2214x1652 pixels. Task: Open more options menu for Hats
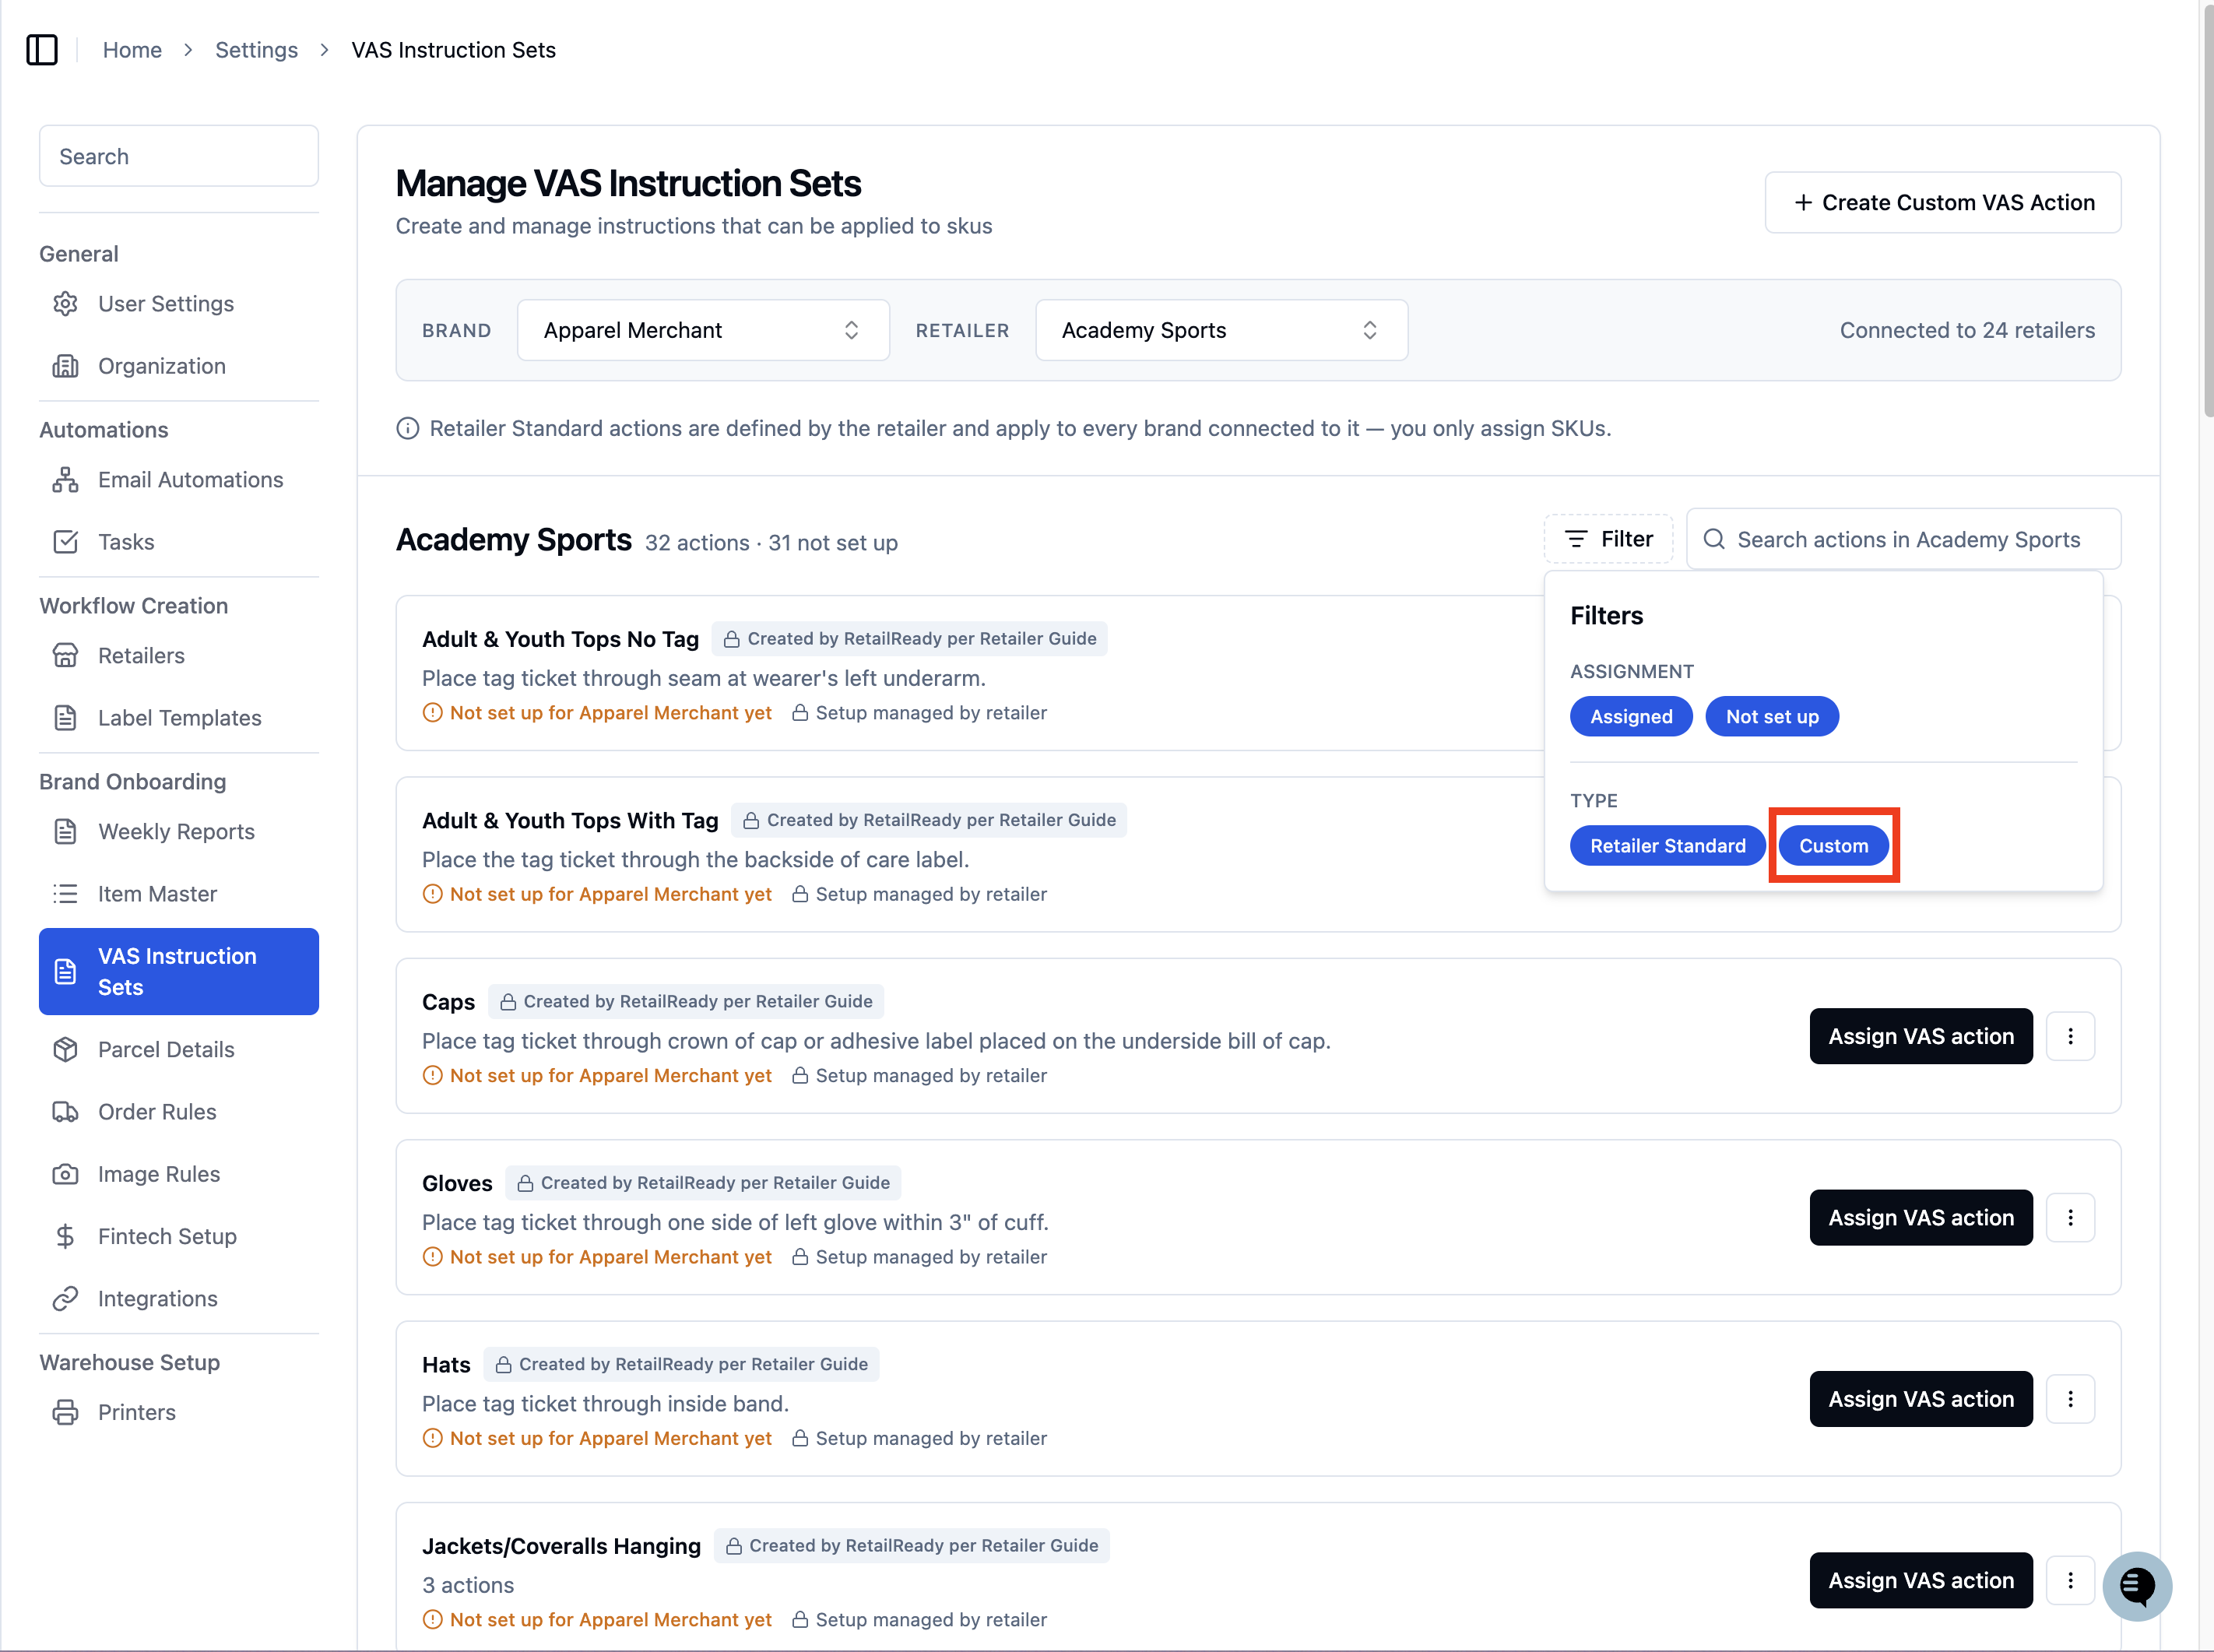pos(2070,1399)
